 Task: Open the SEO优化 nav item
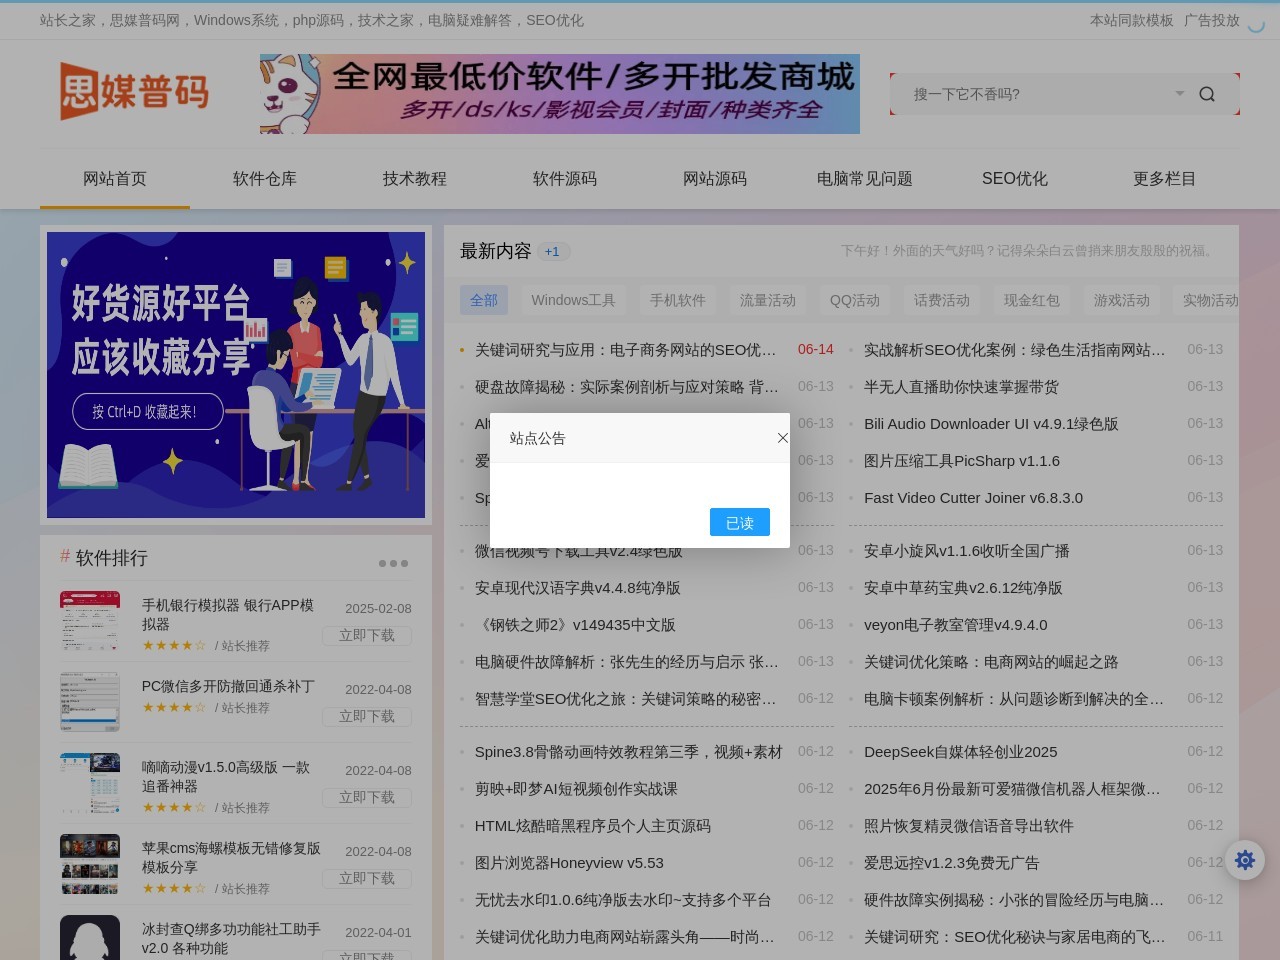[1015, 179]
